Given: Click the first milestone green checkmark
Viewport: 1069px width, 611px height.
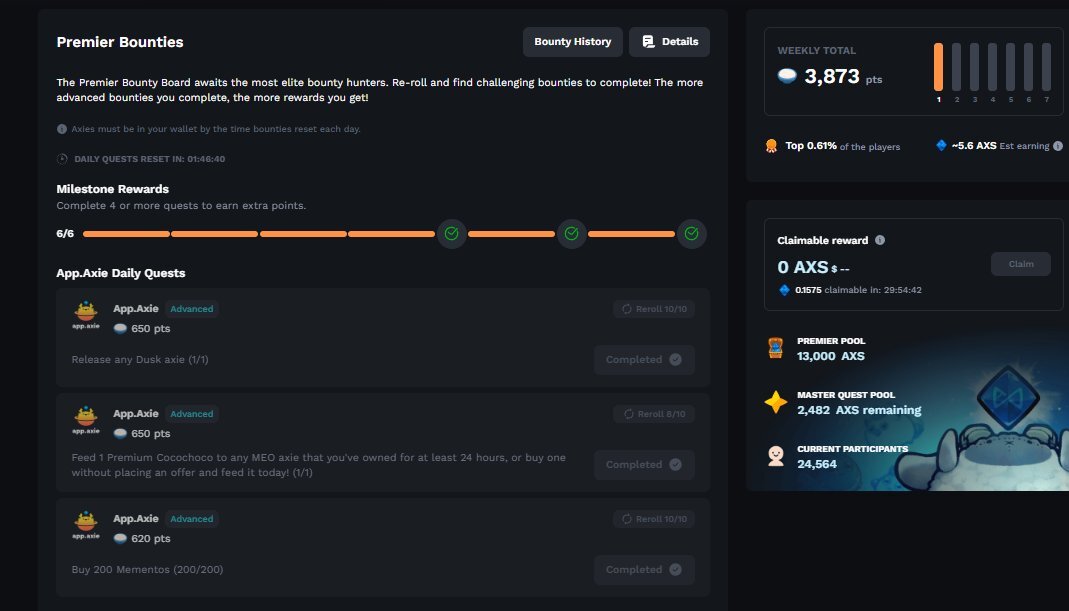Looking at the screenshot, I should click(451, 234).
